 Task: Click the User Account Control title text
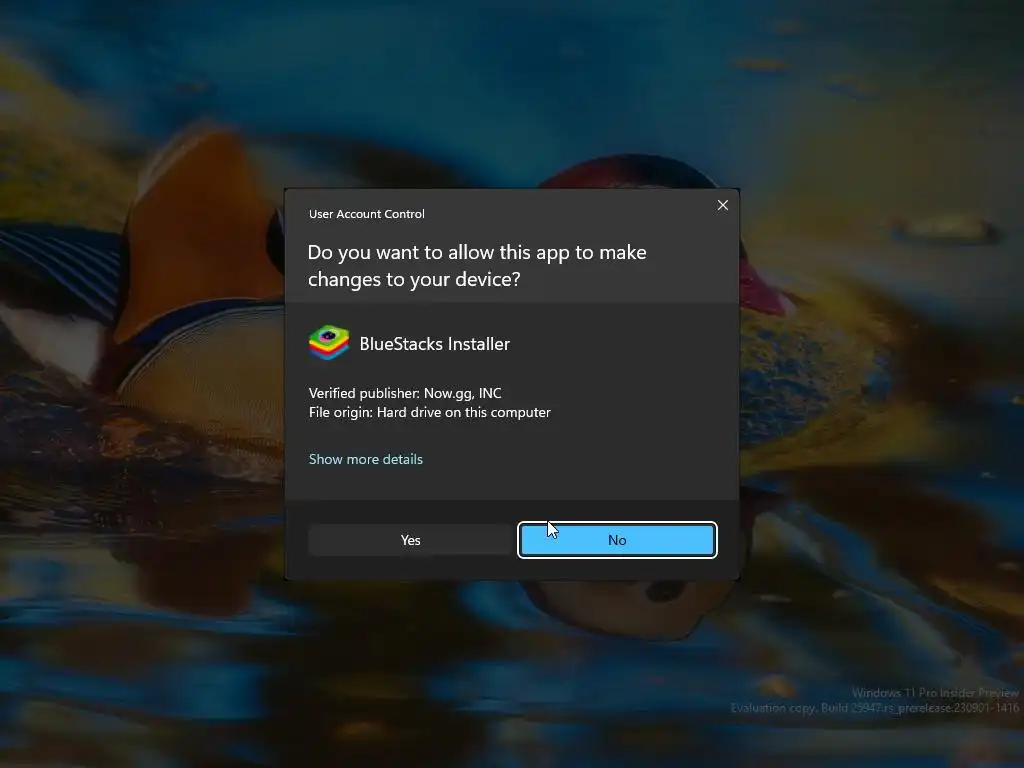[366, 214]
